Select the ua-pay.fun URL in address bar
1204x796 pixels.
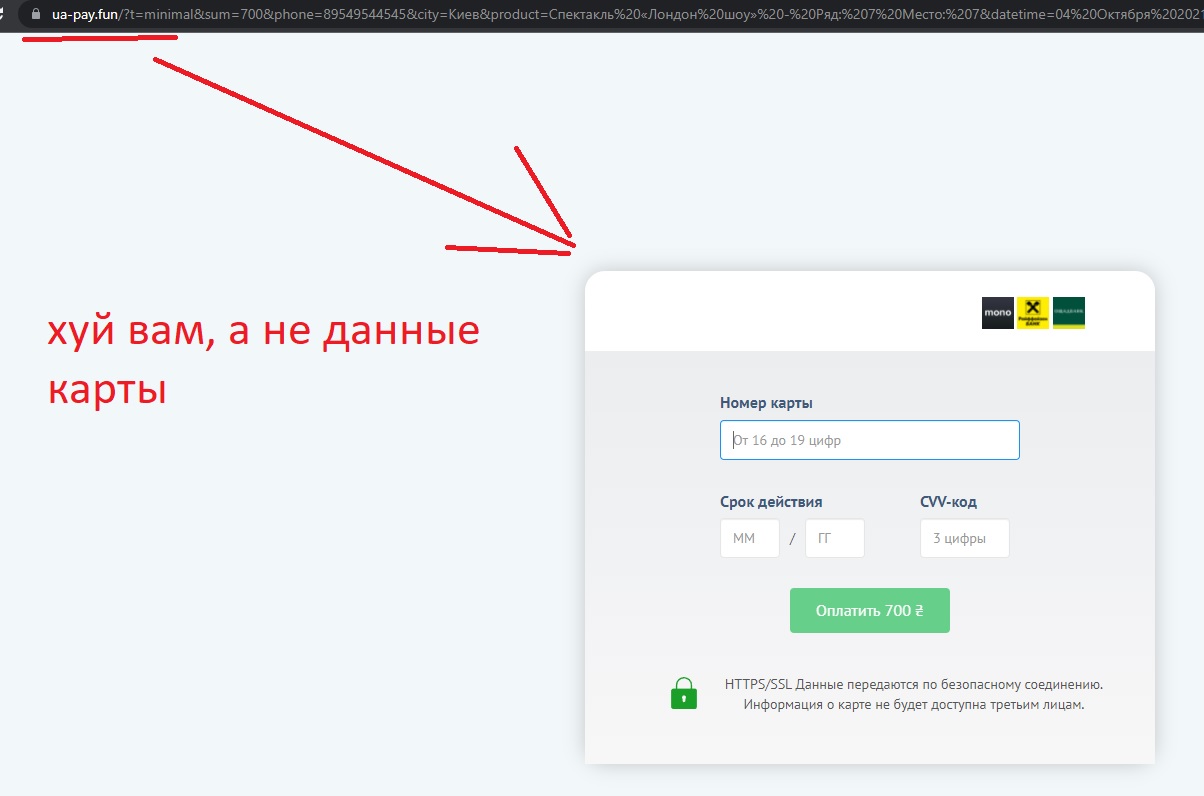tap(85, 15)
